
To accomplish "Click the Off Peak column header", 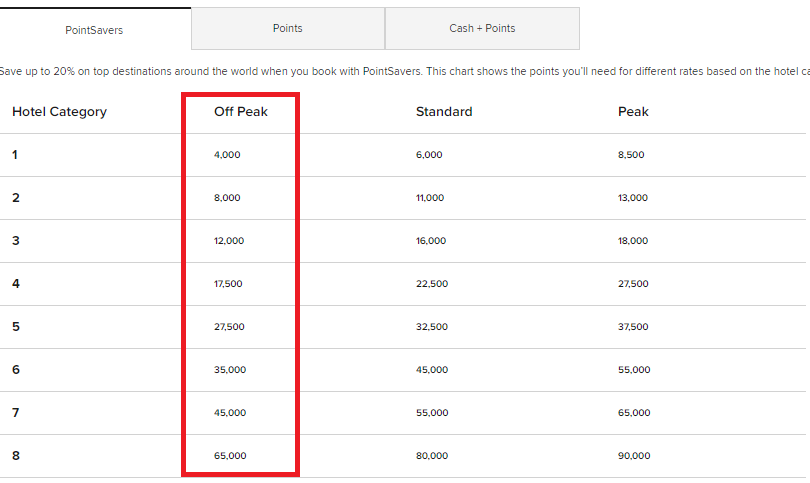I will (x=241, y=112).
